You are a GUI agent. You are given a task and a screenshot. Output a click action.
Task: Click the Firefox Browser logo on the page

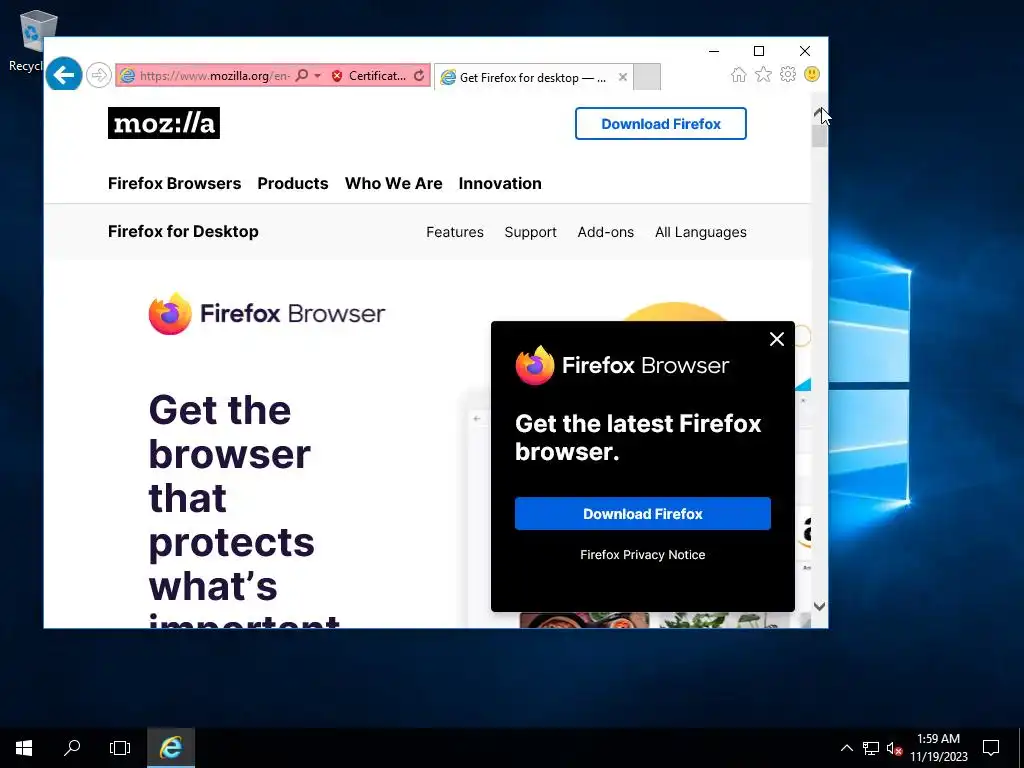click(267, 313)
